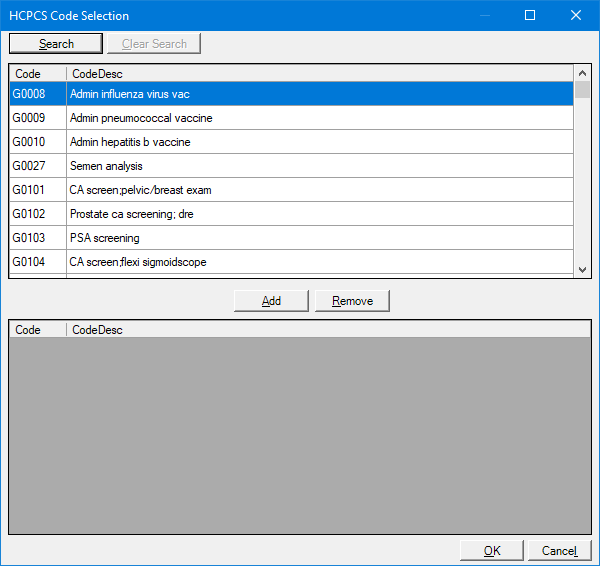Select G0008 Admin influenza virus vac row

click(291, 94)
